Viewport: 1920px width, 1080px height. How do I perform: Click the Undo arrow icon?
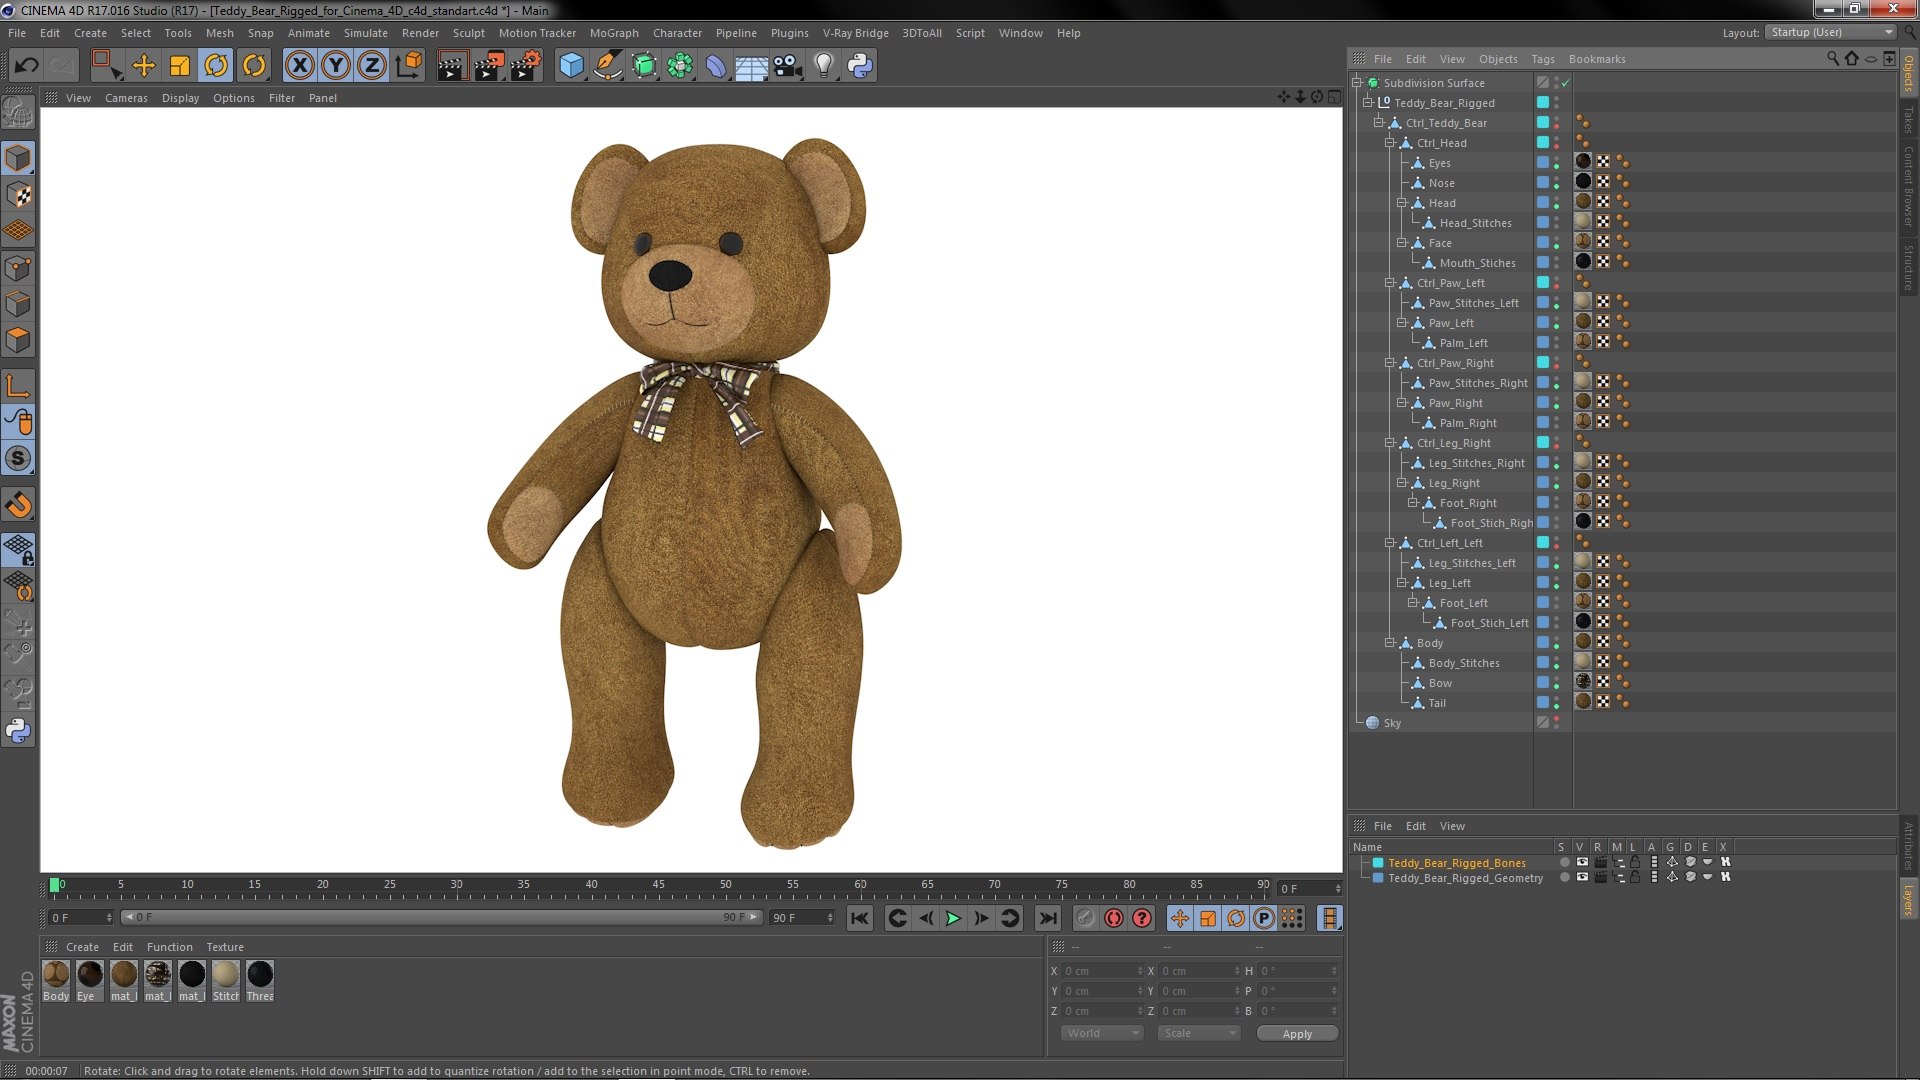pos(26,66)
